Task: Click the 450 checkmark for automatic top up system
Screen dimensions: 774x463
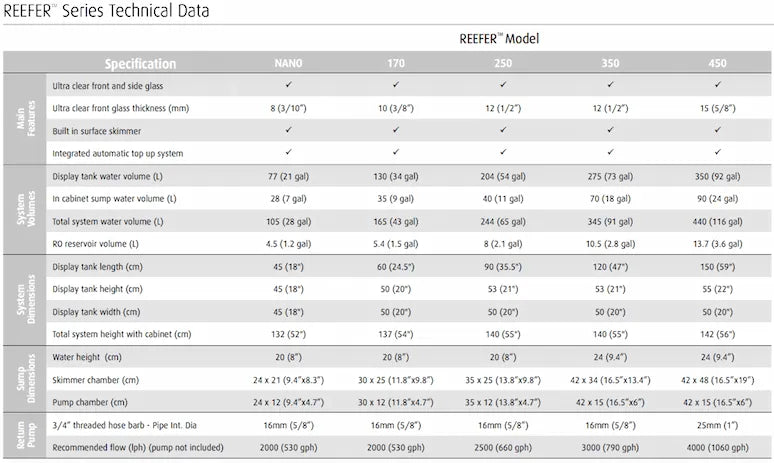Action: pyautogui.click(x=717, y=151)
